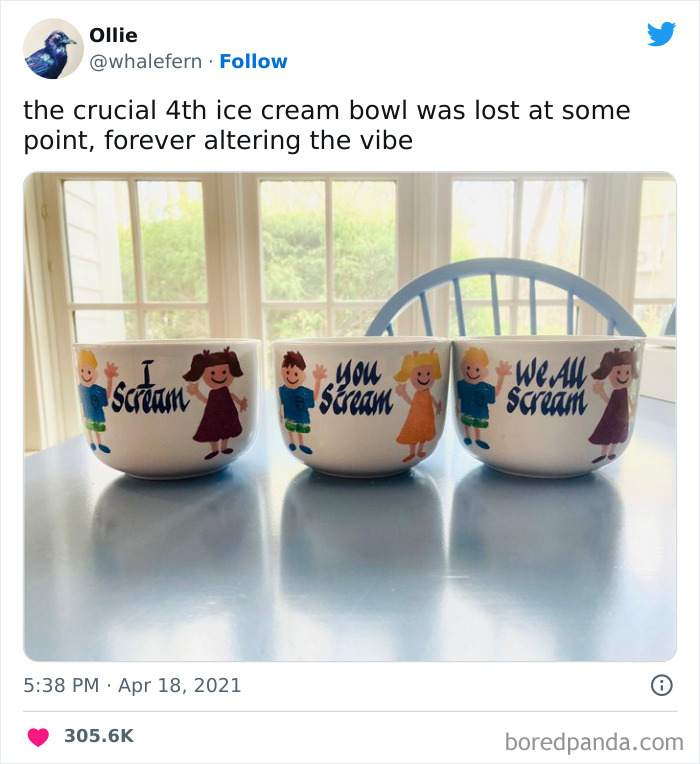Image resolution: width=700 pixels, height=764 pixels.
Task: Click the display name Ollie
Action: (x=112, y=36)
